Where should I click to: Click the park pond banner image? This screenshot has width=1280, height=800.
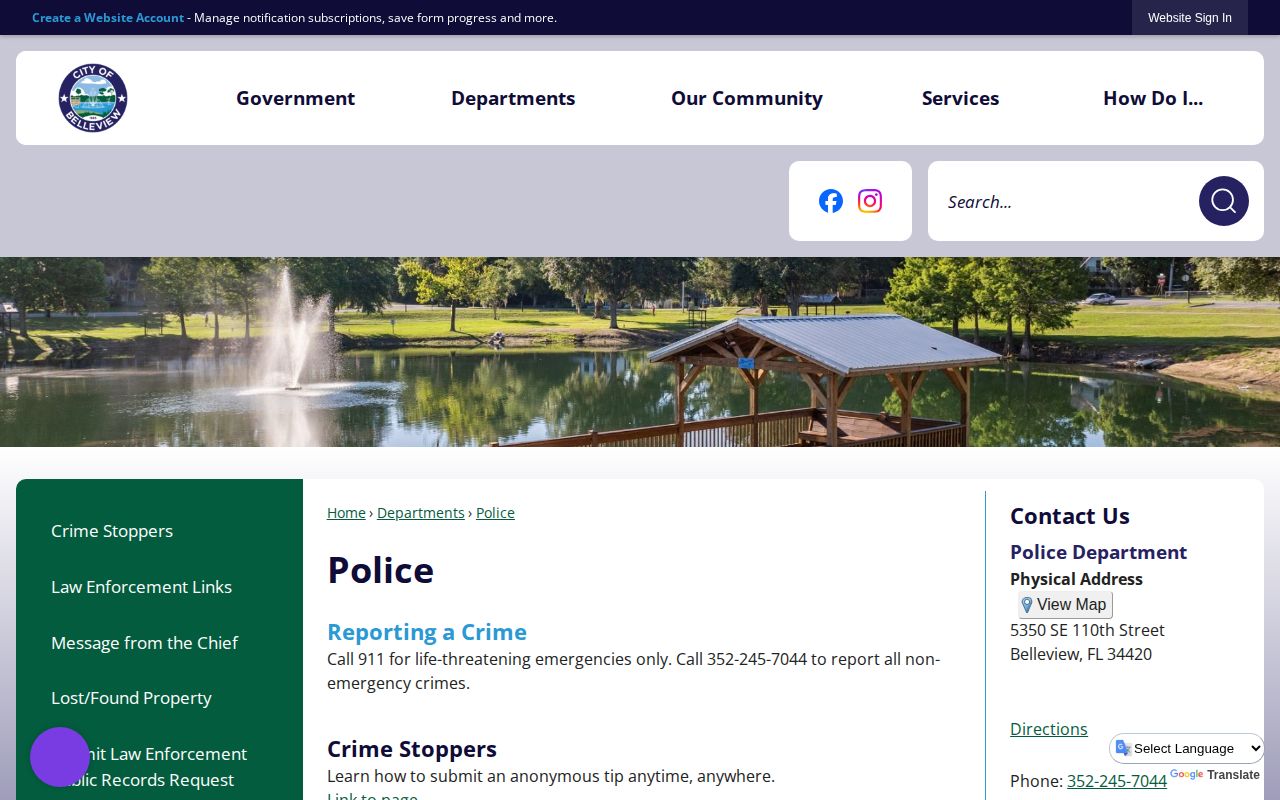(640, 352)
